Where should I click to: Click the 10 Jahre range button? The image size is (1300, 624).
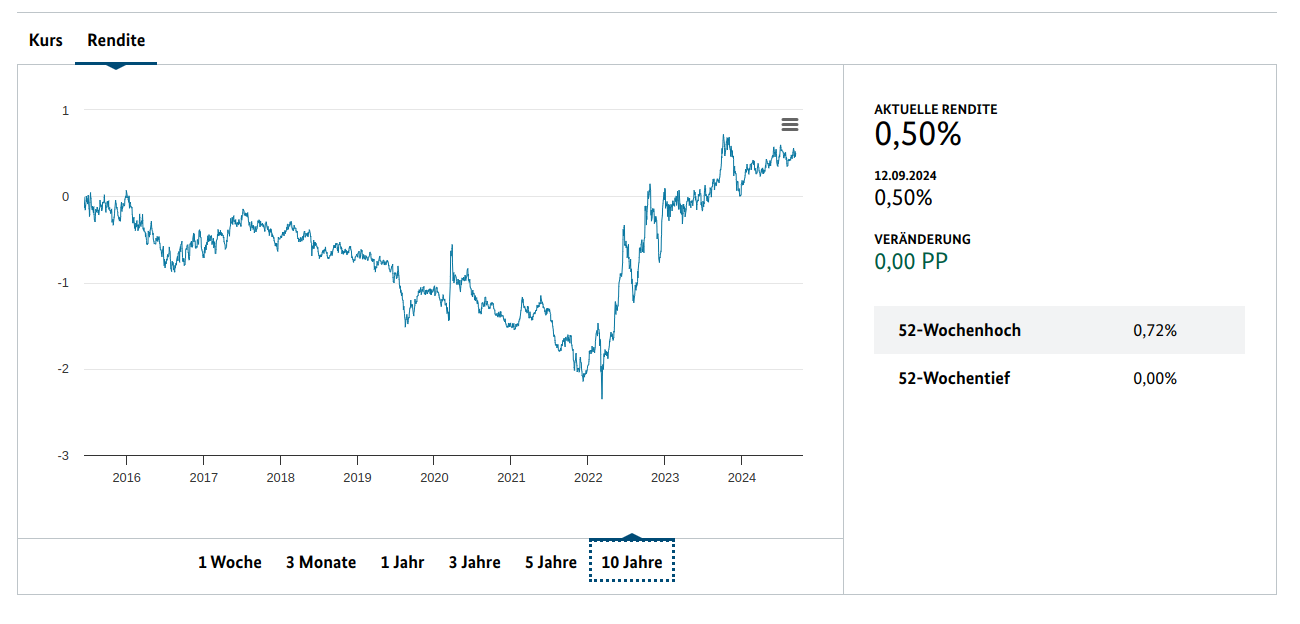point(632,562)
